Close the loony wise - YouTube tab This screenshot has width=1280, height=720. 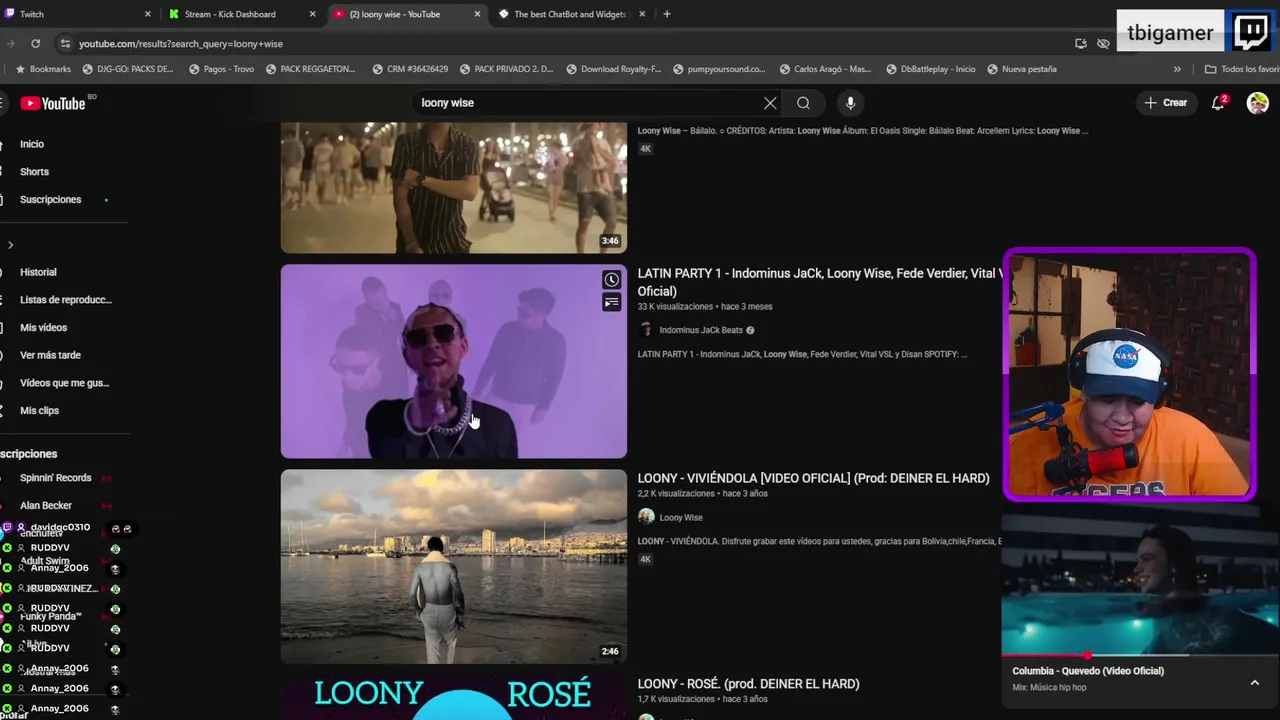(x=477, y=14)
